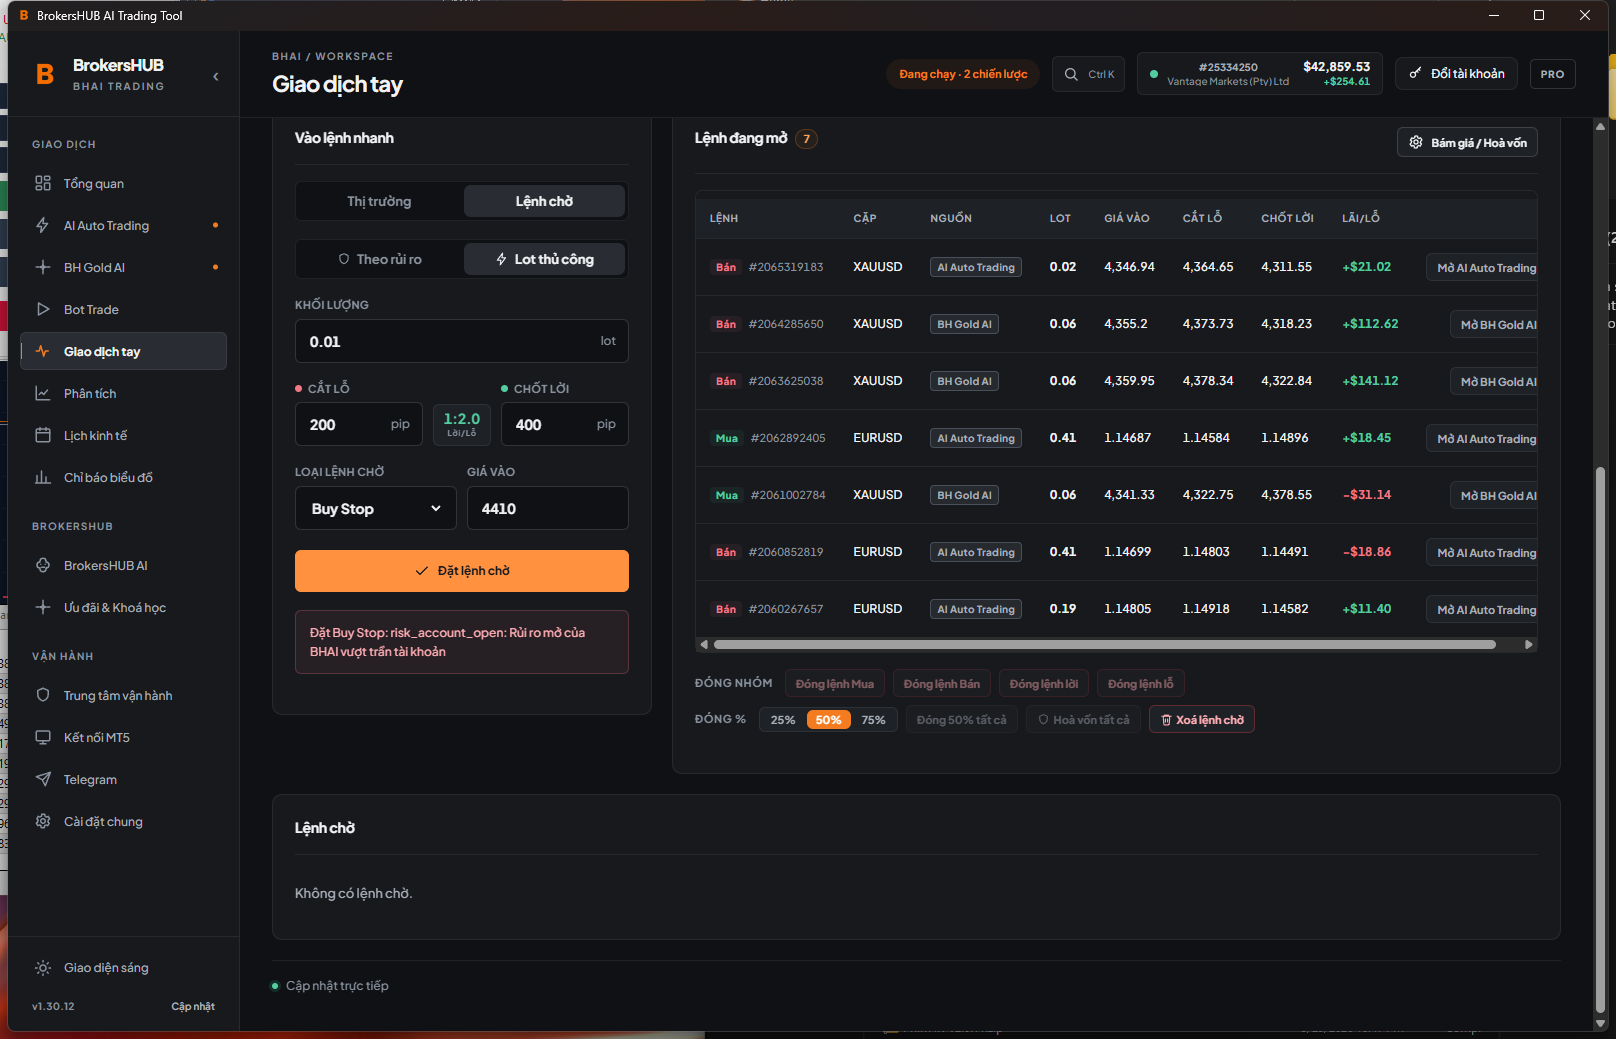
Task: Open the Telegram paper-plane icon
Action: pyautogui.click(x=43, y=779)
